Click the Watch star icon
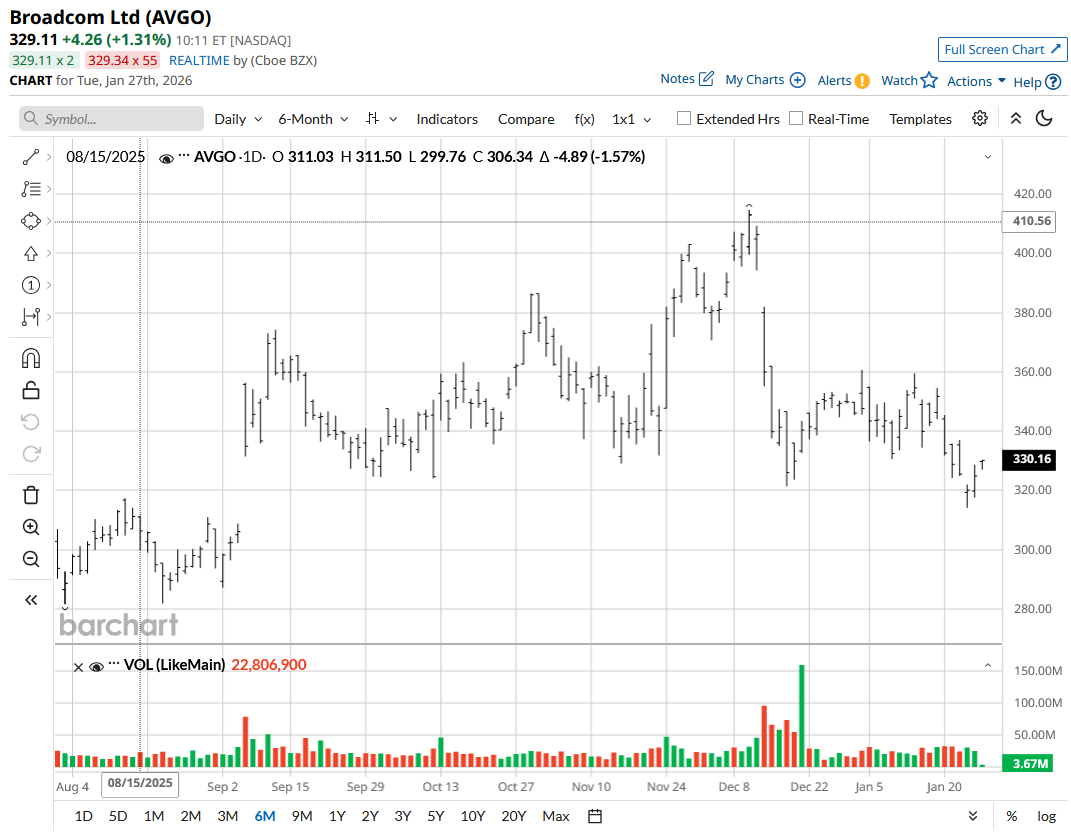Image resolution: width=1071 pixels, height=839 pixels. [929, 80]
